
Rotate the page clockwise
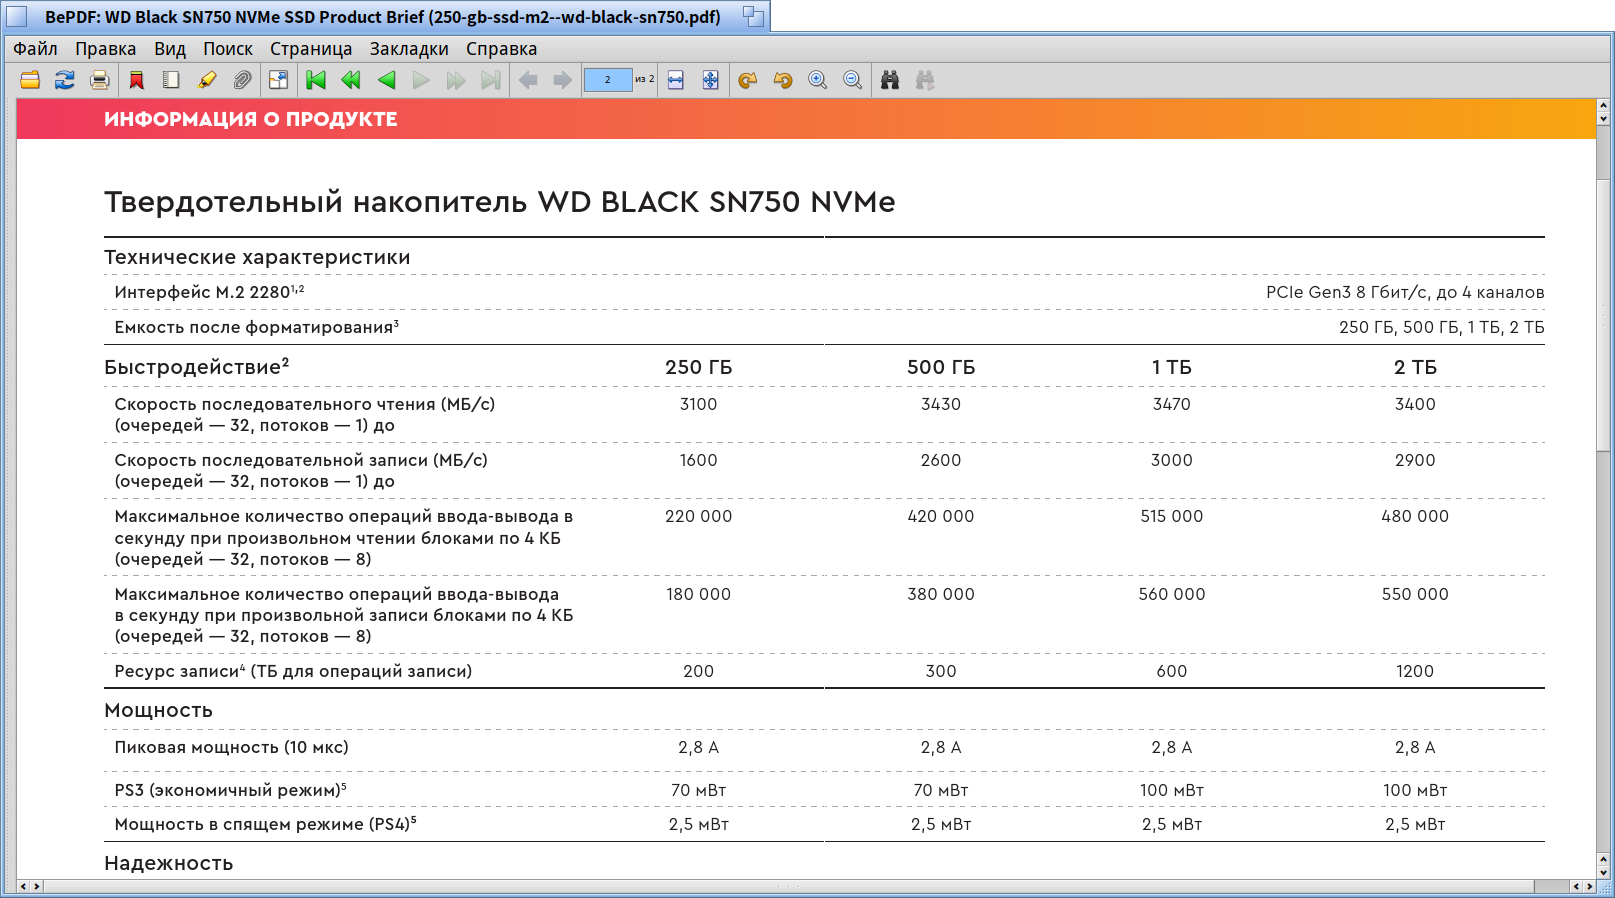pyautogui.click(x=748, y=80)
